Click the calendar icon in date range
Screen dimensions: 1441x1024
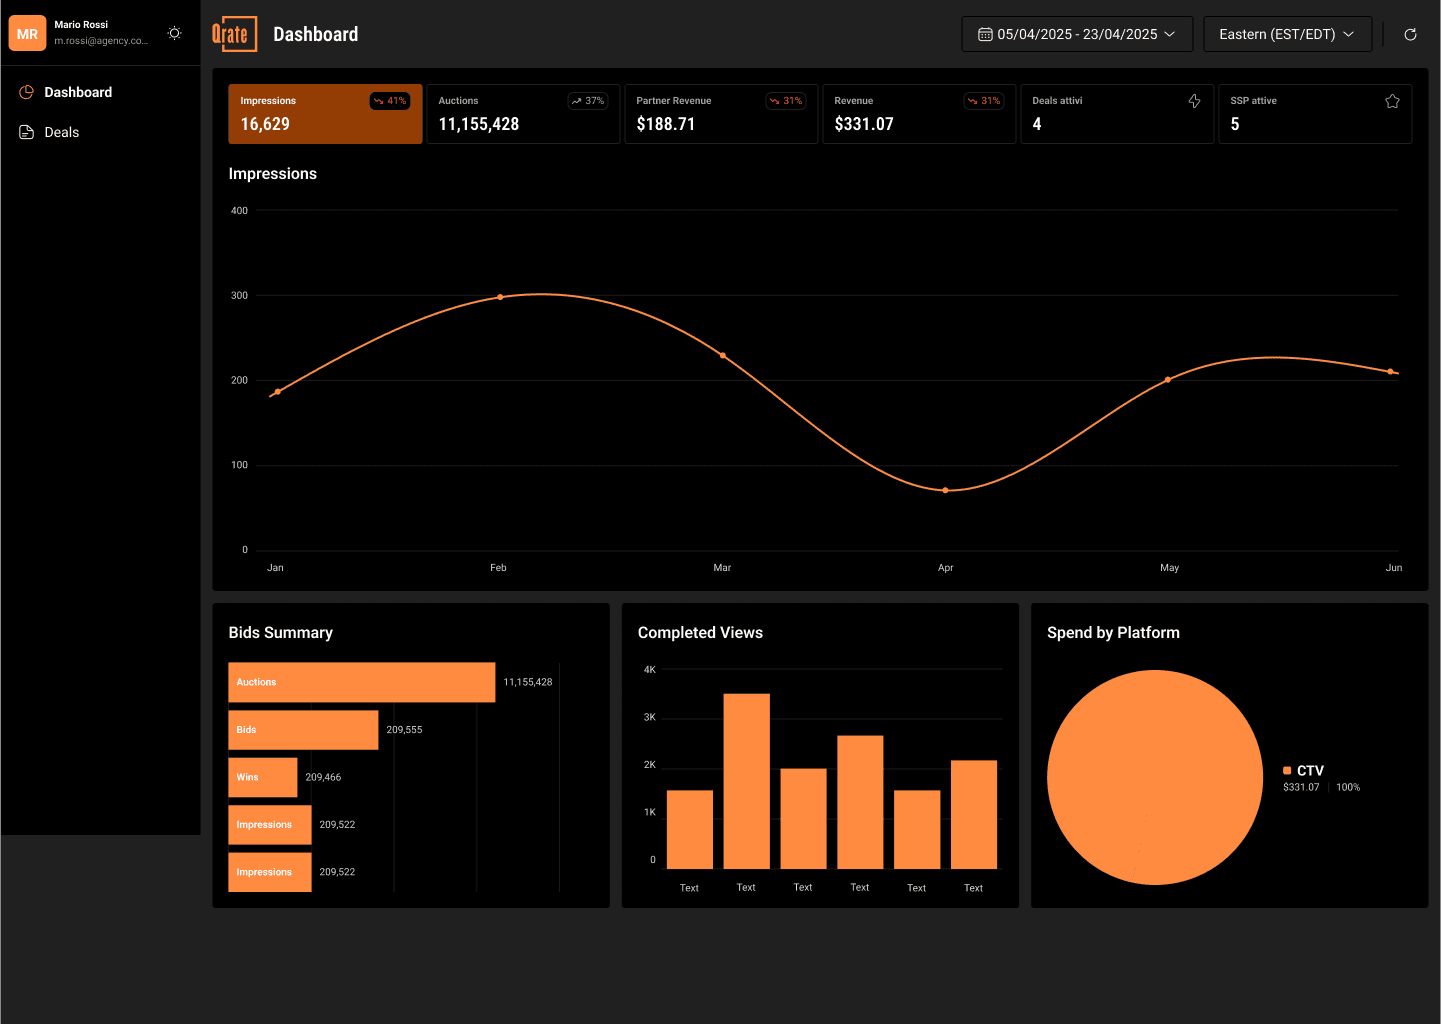985,34
